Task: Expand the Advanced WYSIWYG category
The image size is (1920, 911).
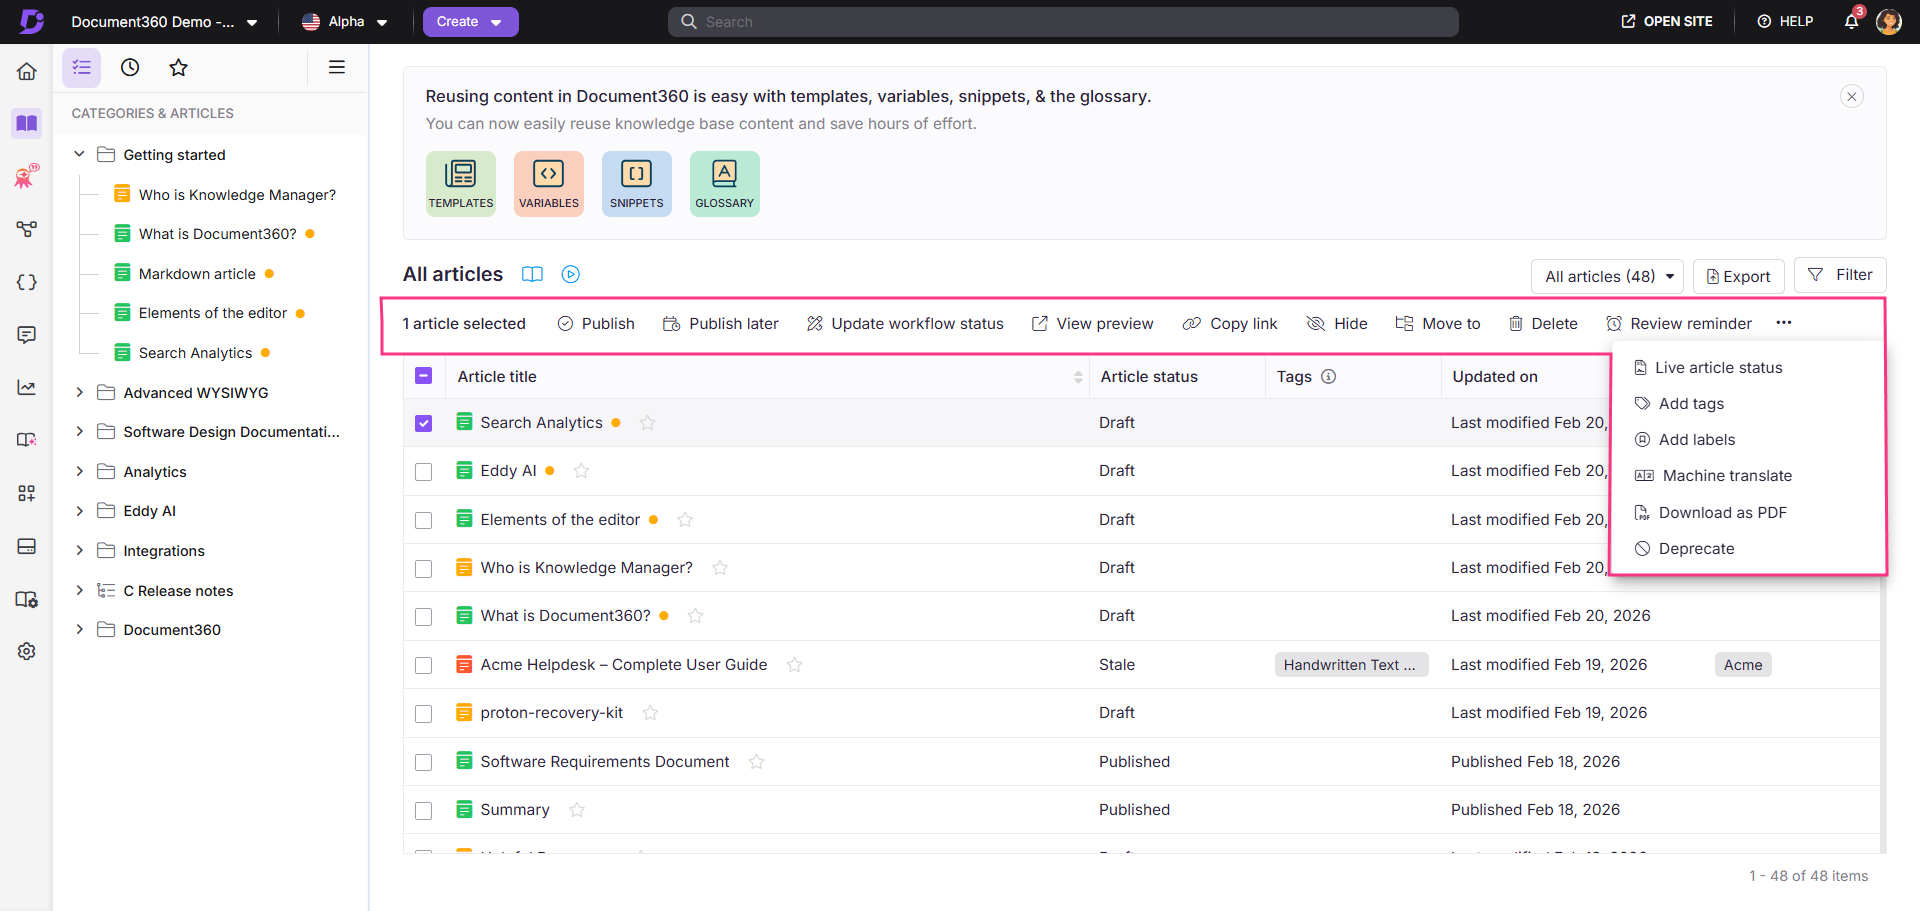Action: [x=80, y=392]
